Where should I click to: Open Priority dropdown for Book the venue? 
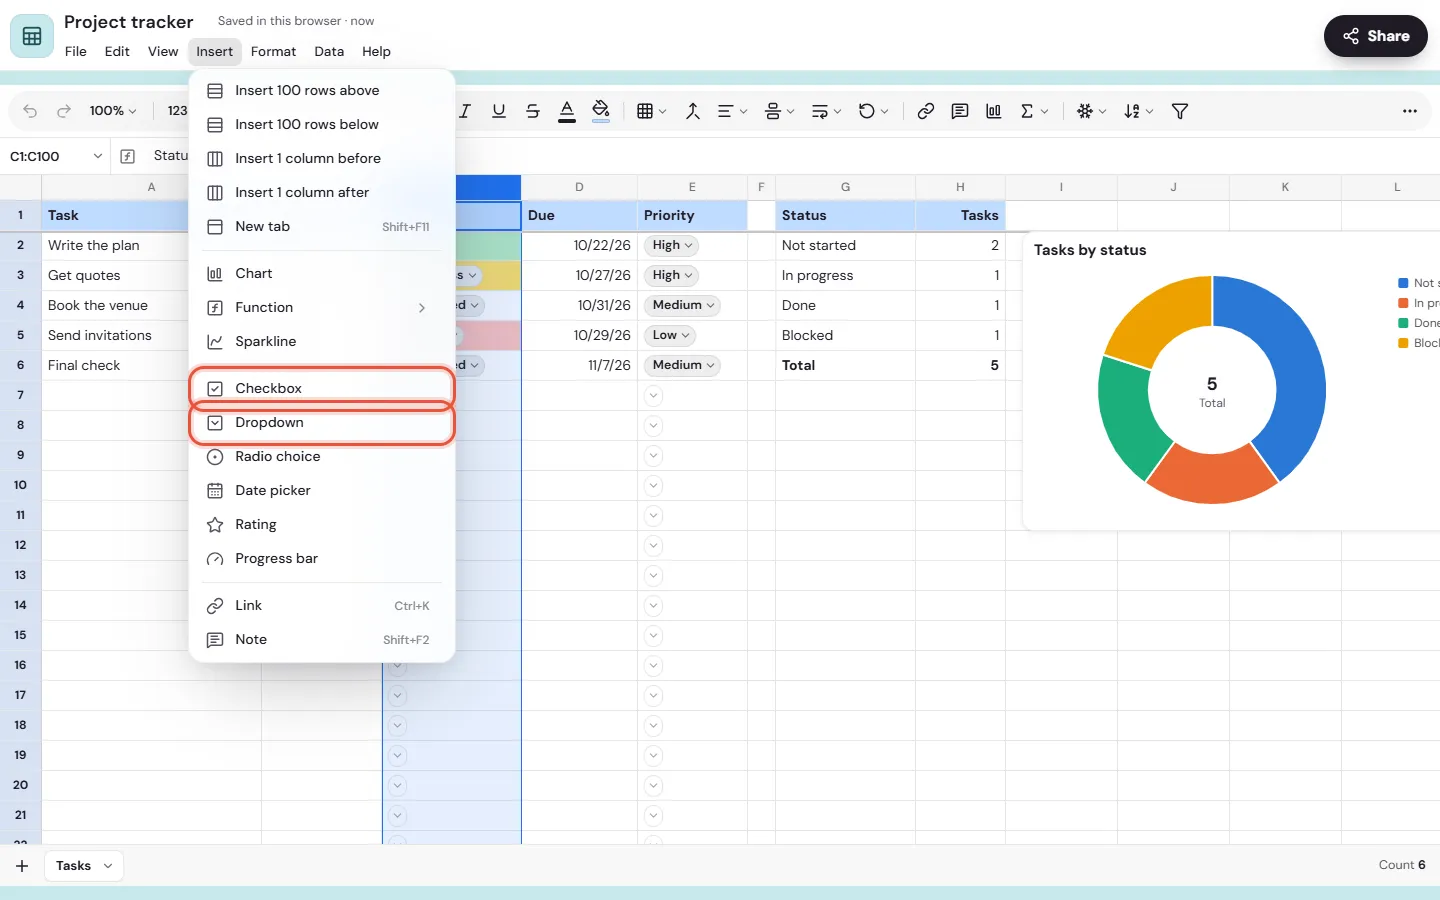tap(683, 305)
